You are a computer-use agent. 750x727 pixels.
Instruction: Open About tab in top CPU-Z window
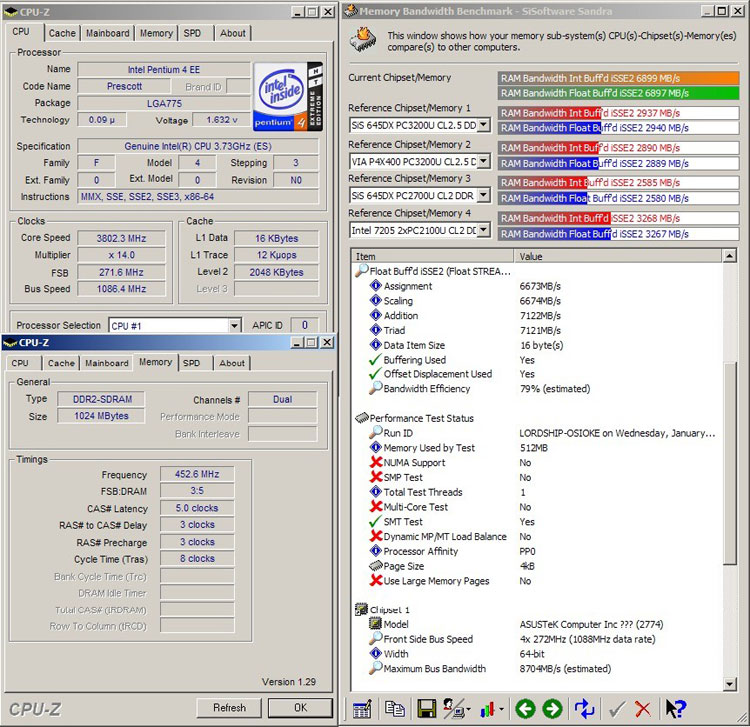[232, 33]
